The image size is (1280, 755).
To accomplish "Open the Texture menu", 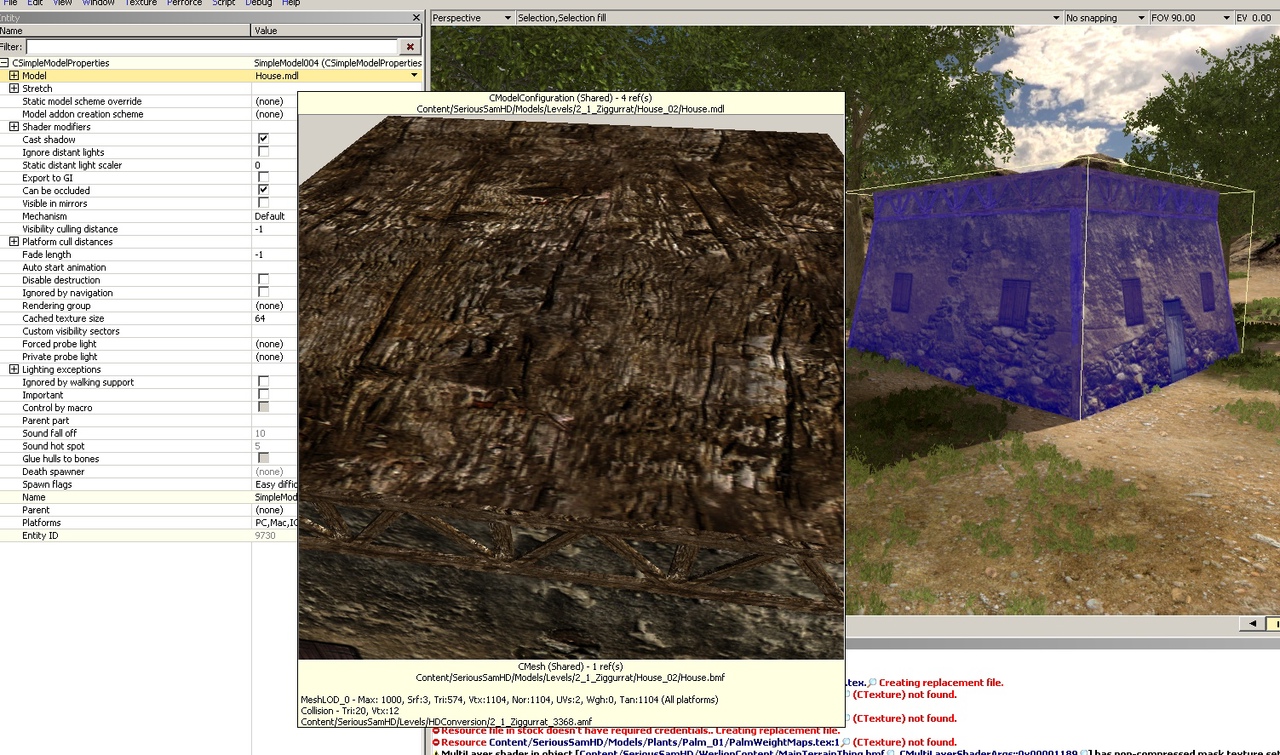I will click(x=141, y=3).
